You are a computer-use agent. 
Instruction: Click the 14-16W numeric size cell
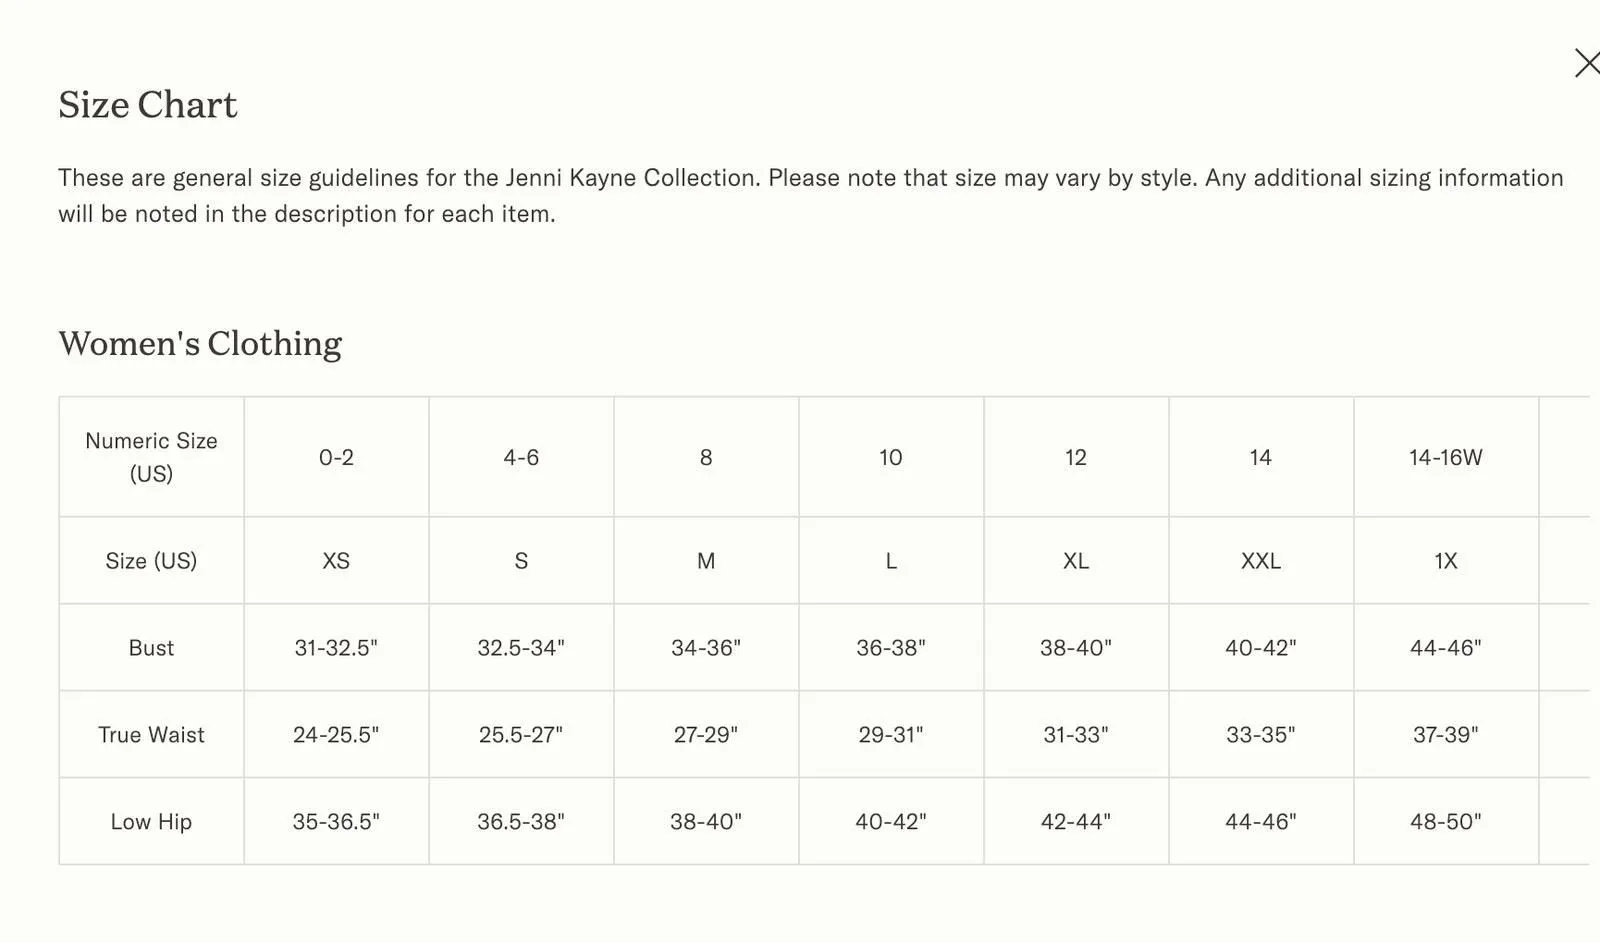(x=1446, y=457)
